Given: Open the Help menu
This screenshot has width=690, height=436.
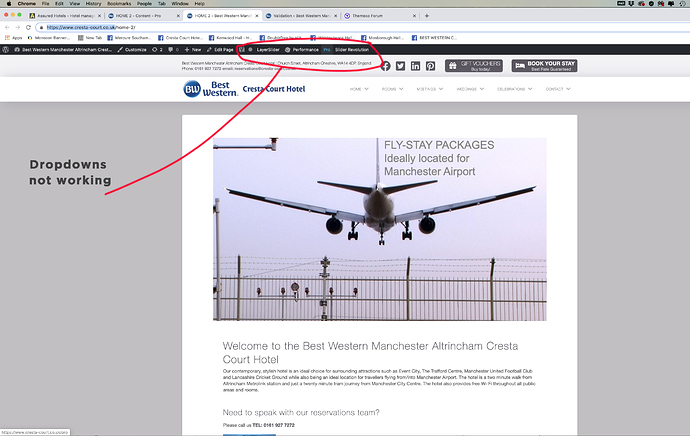Looking at the screenshot, I should (x=199, y=4).
